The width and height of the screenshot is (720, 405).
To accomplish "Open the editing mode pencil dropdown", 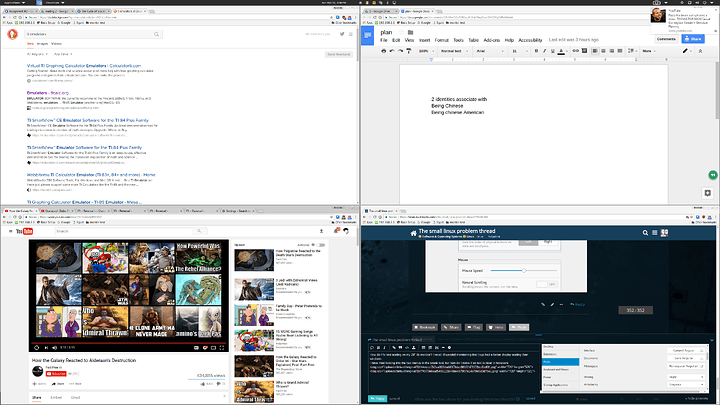I will pos(687,51).
